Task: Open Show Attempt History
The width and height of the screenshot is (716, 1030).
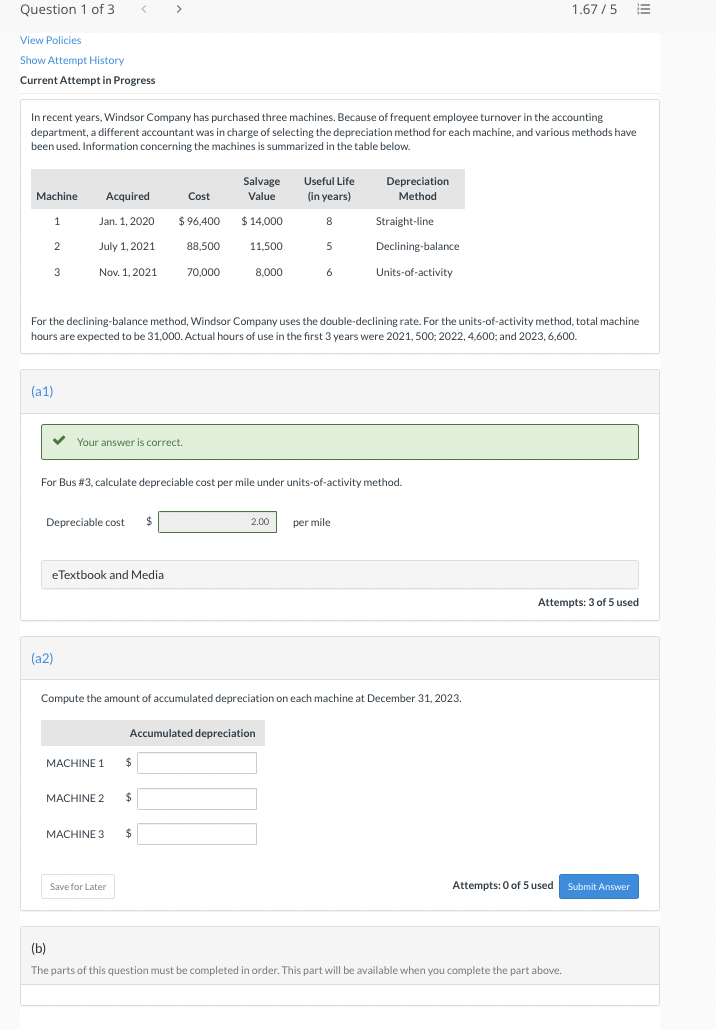Action: pyautogui.click(x=70, y=60)
